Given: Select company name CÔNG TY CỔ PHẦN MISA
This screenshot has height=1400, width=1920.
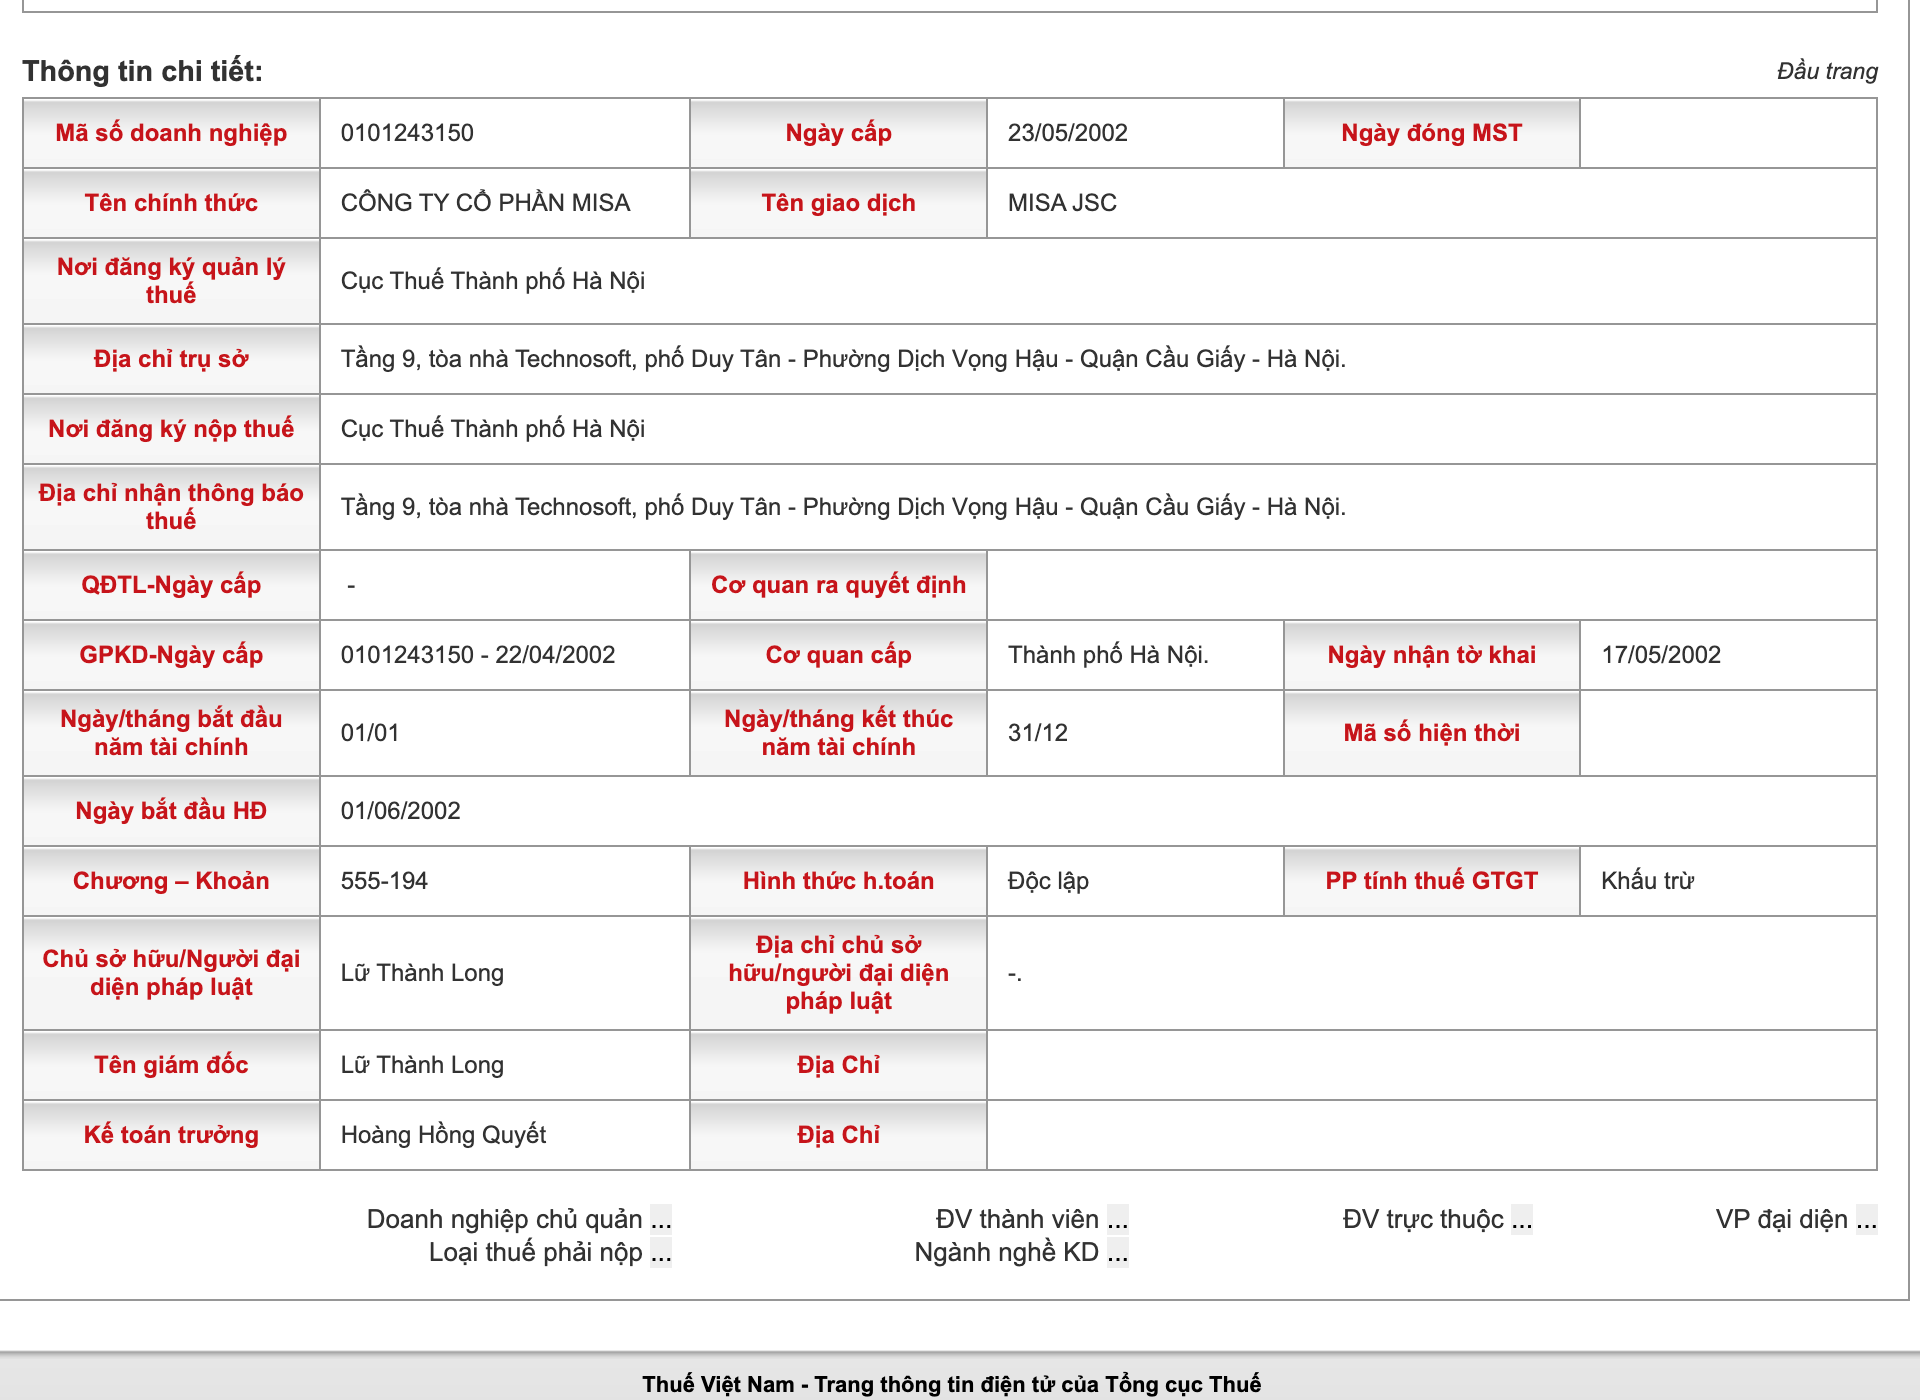Looking at the screenshot, I should [x=485, y=203].
